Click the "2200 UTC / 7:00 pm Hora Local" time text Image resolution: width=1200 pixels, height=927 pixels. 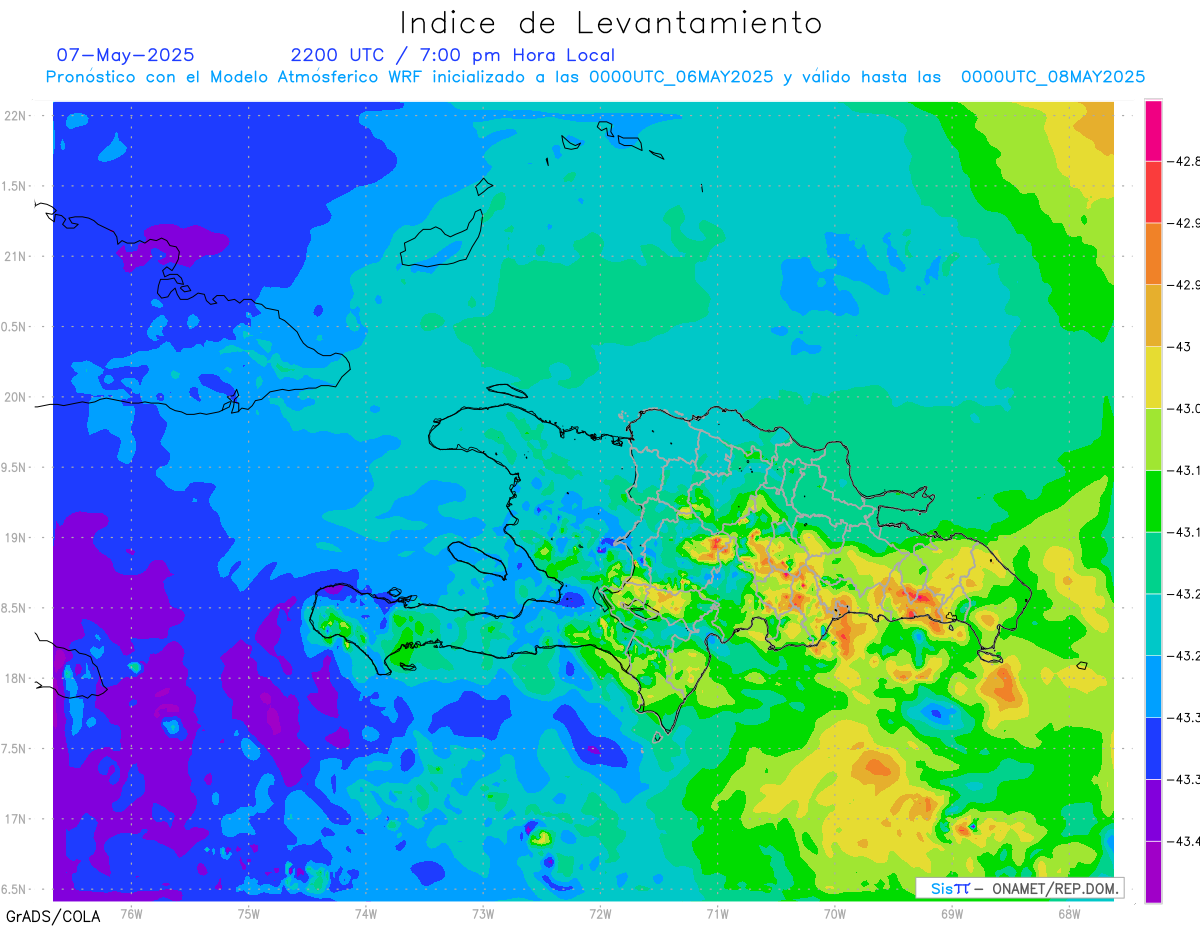[453, 55]
